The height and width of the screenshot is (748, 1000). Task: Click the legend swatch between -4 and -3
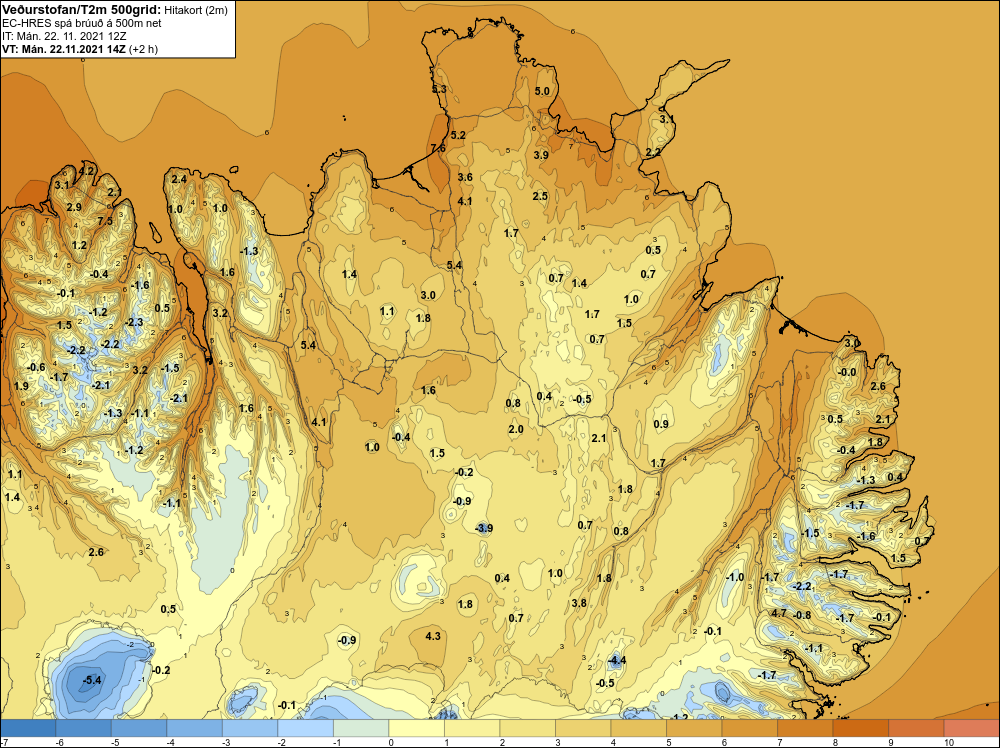click(x=195, y=728)
